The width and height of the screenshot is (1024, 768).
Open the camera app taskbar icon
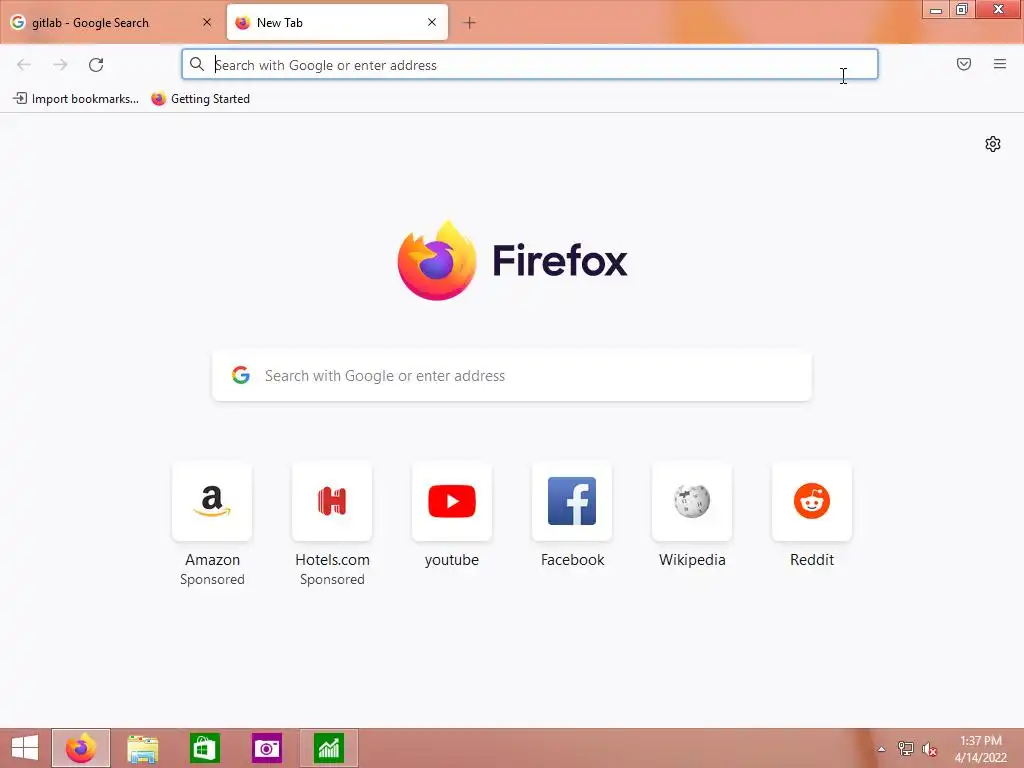pos(266,748)
